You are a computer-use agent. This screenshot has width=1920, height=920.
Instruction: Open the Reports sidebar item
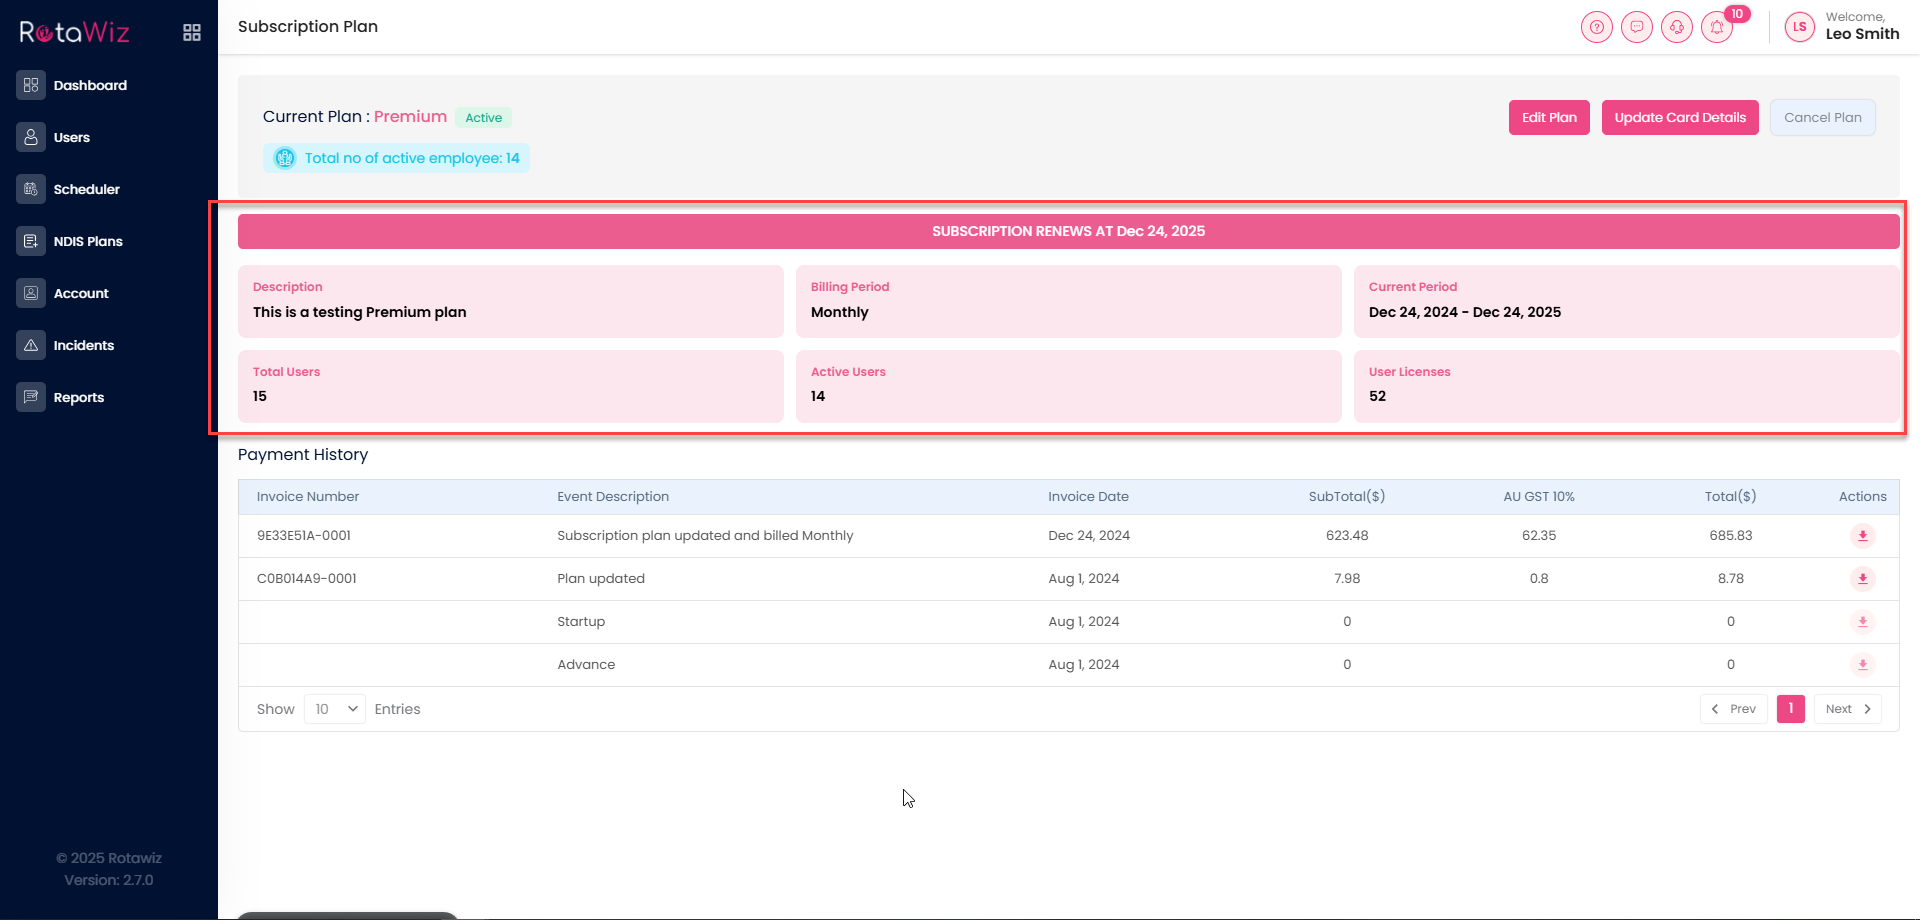pyautogui.click(x=79, y=398)
